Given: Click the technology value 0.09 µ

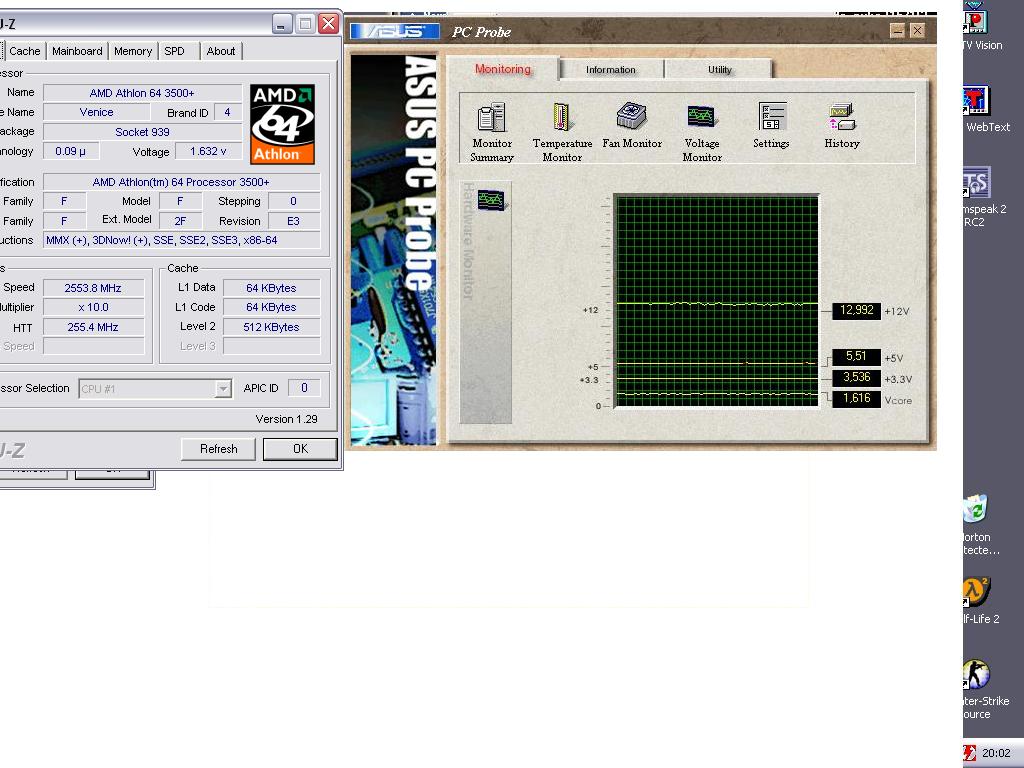Looking at the screenshot, I should pyautogui.click(x=71, y=152).
